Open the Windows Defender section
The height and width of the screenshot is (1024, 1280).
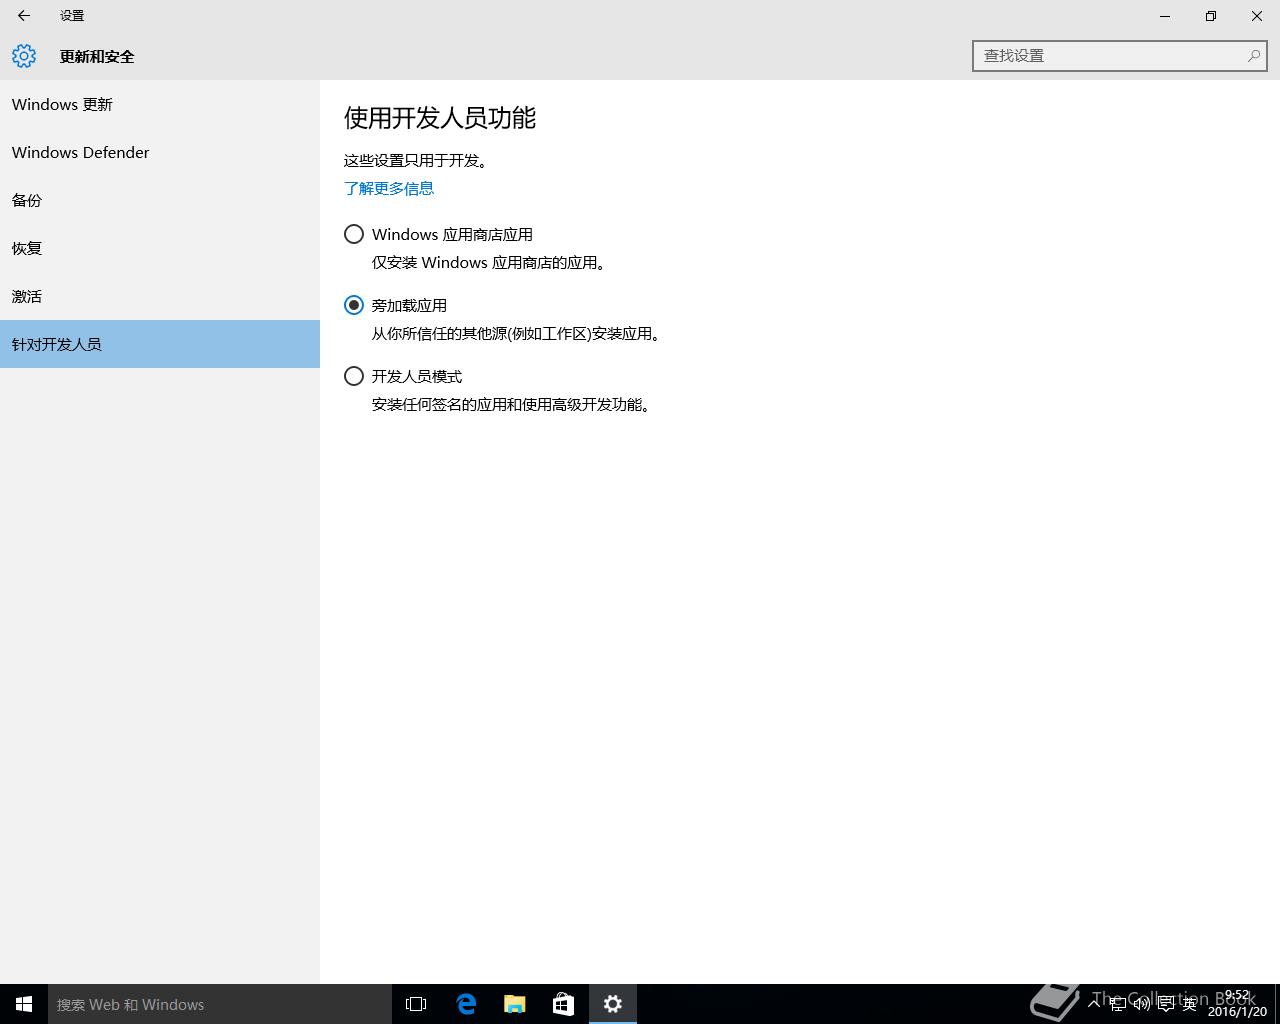(160, 152)
